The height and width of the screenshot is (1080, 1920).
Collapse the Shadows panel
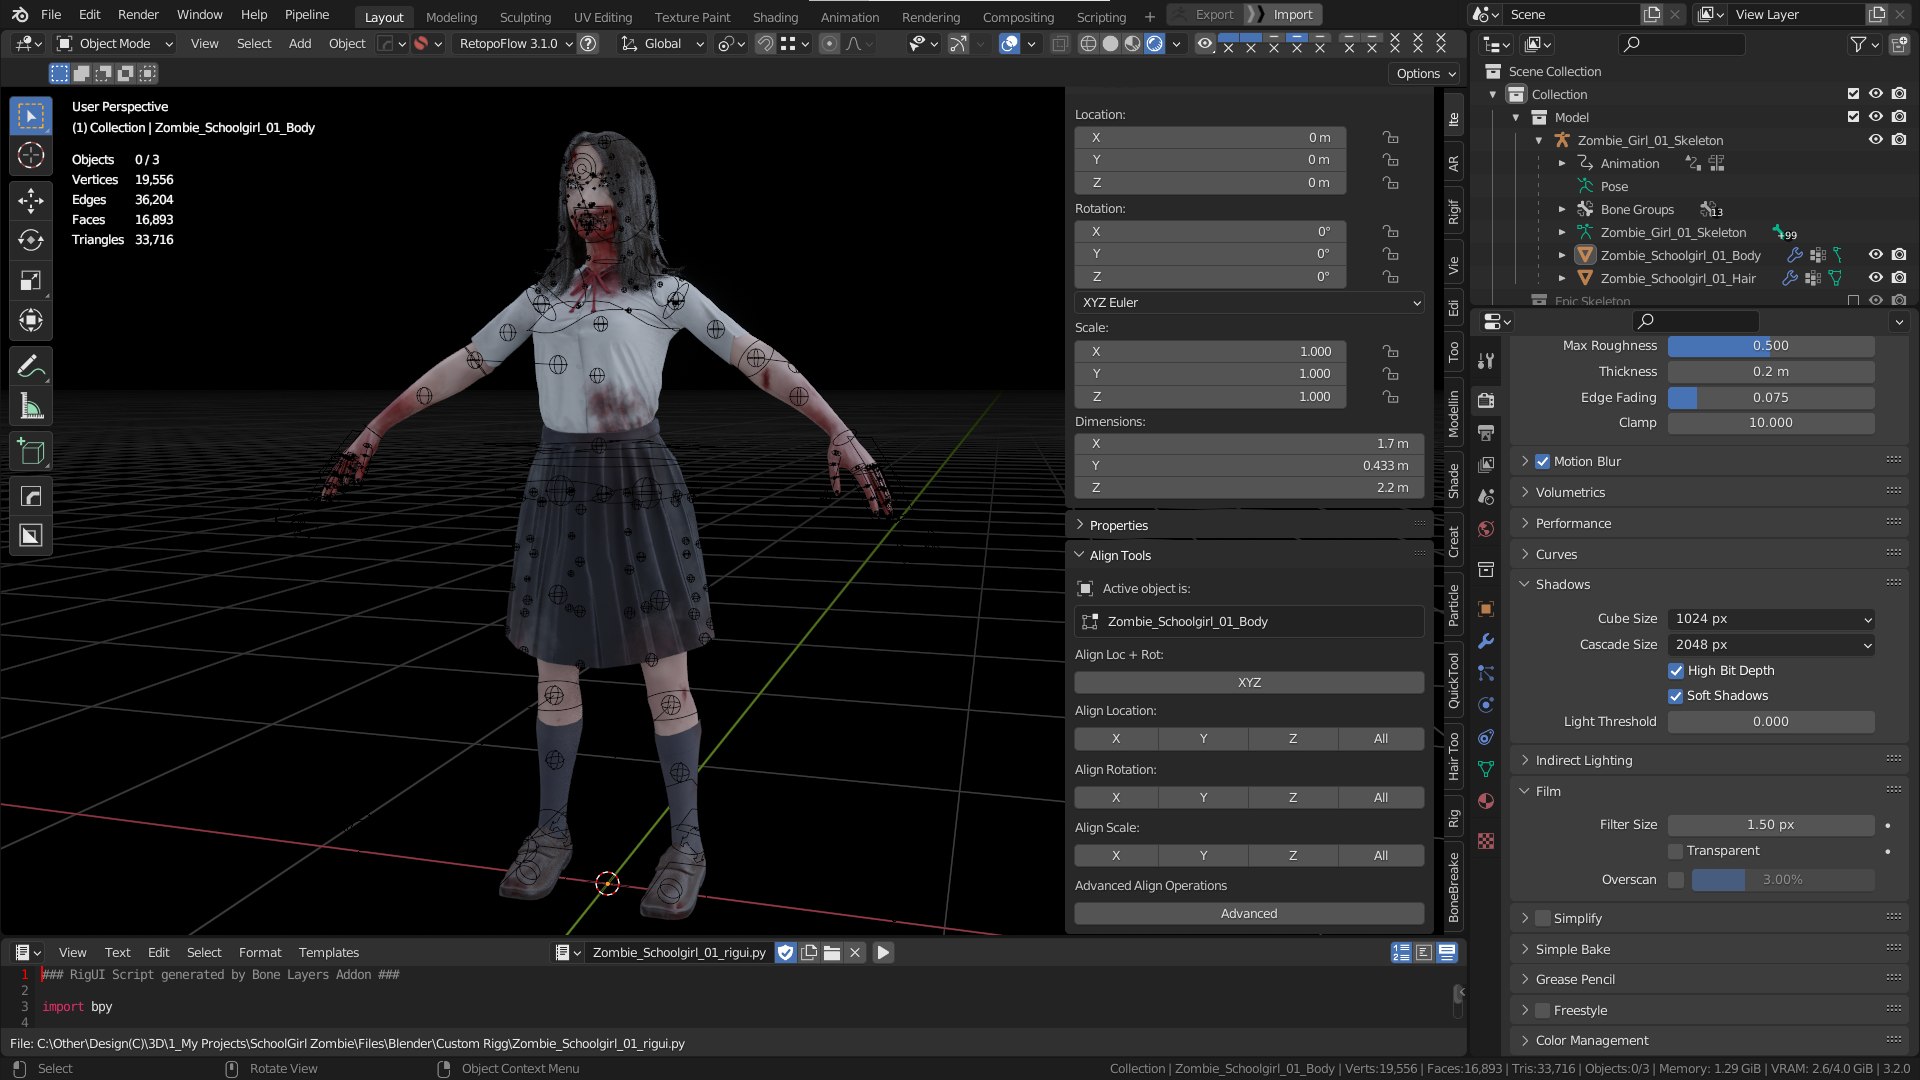pyautogui.click(x=1562, y=585)
